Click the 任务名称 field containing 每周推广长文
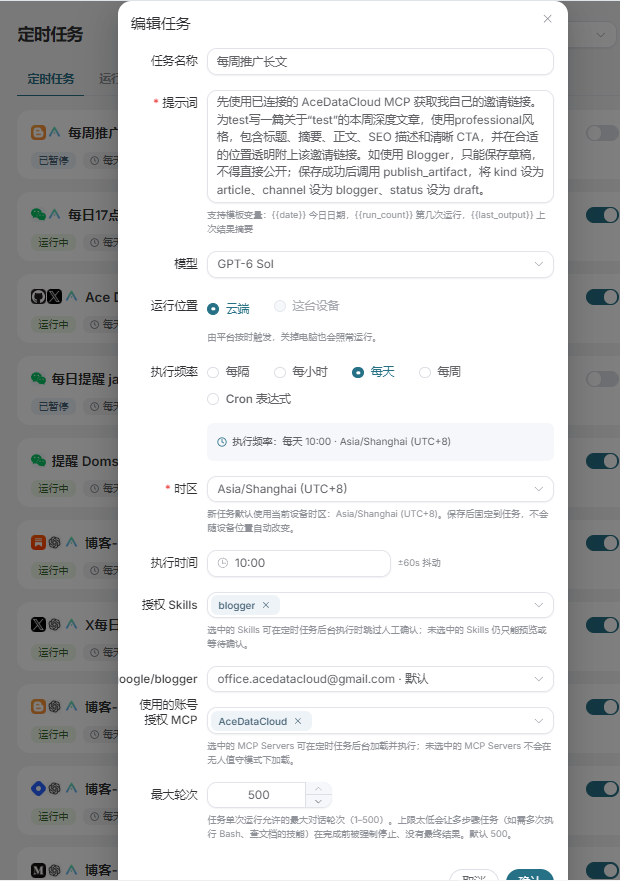 (380, 61)
